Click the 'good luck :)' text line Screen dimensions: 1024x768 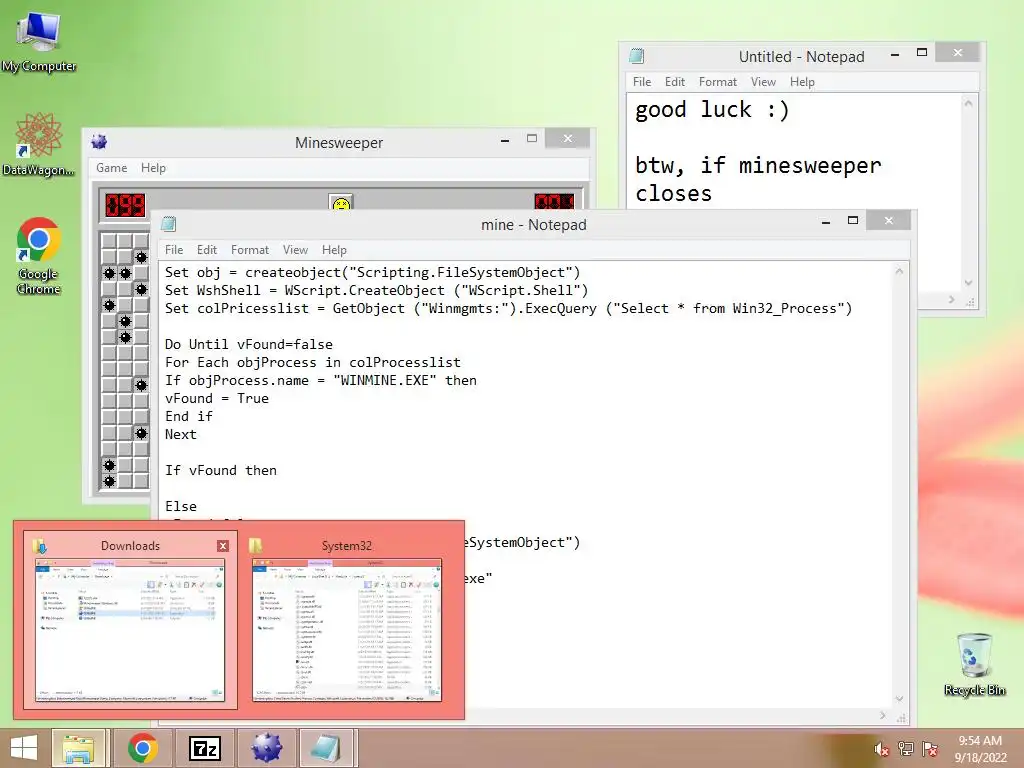[x=712, y=110]
